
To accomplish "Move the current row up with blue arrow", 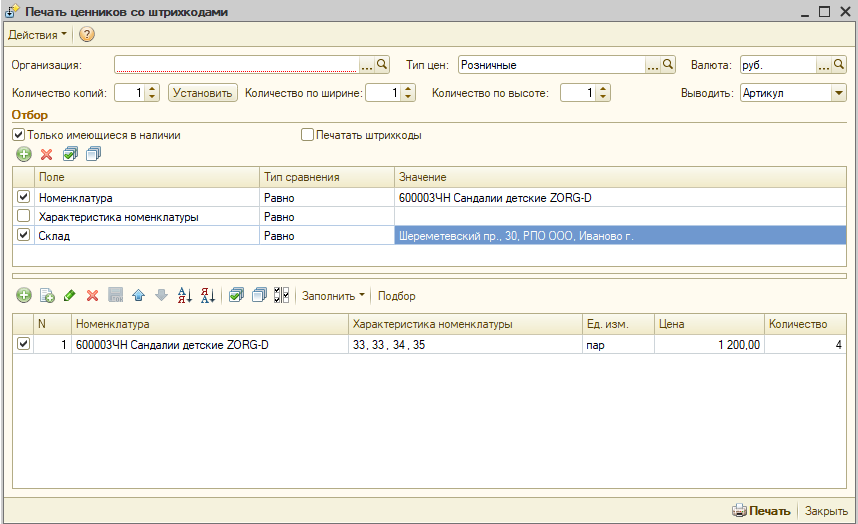I will click(x=138, y=295).
